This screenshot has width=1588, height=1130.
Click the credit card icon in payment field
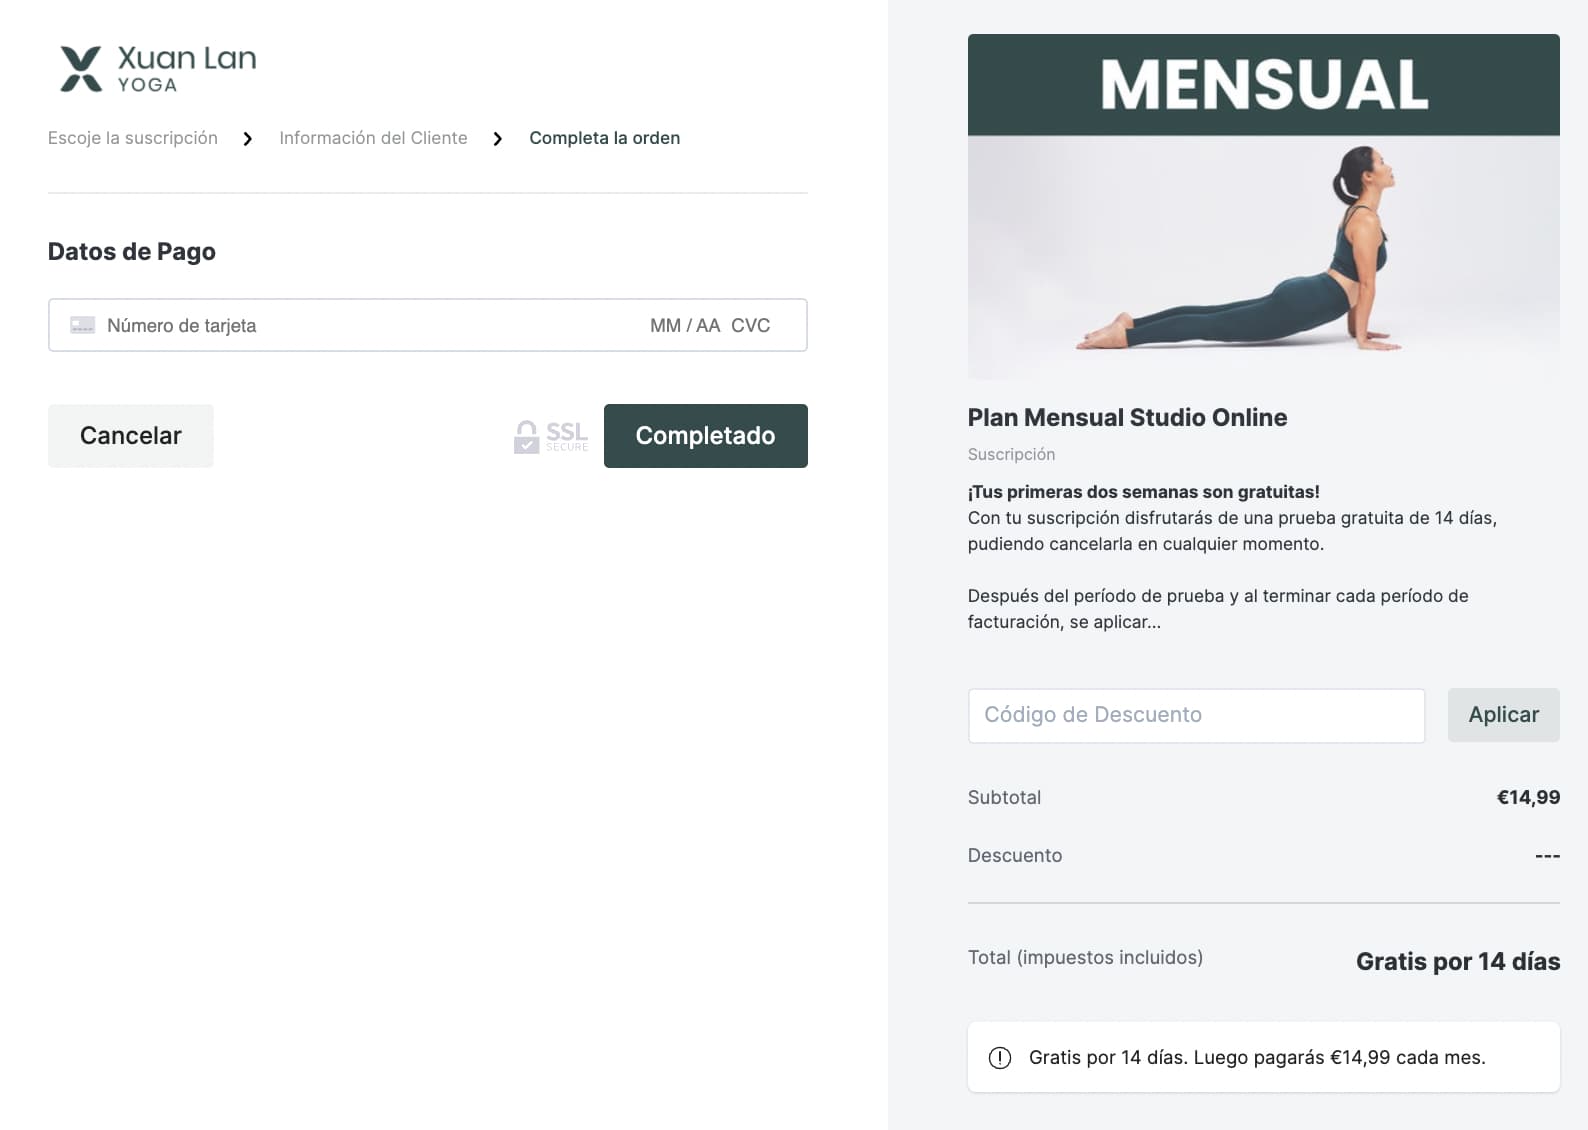point(82,325)
